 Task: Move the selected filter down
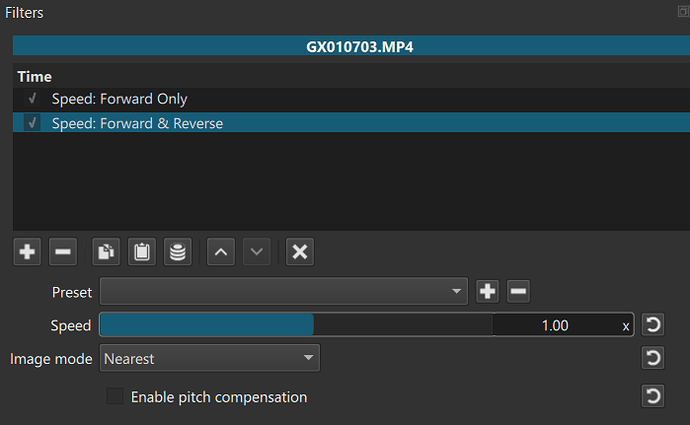(x=256, y=252)
